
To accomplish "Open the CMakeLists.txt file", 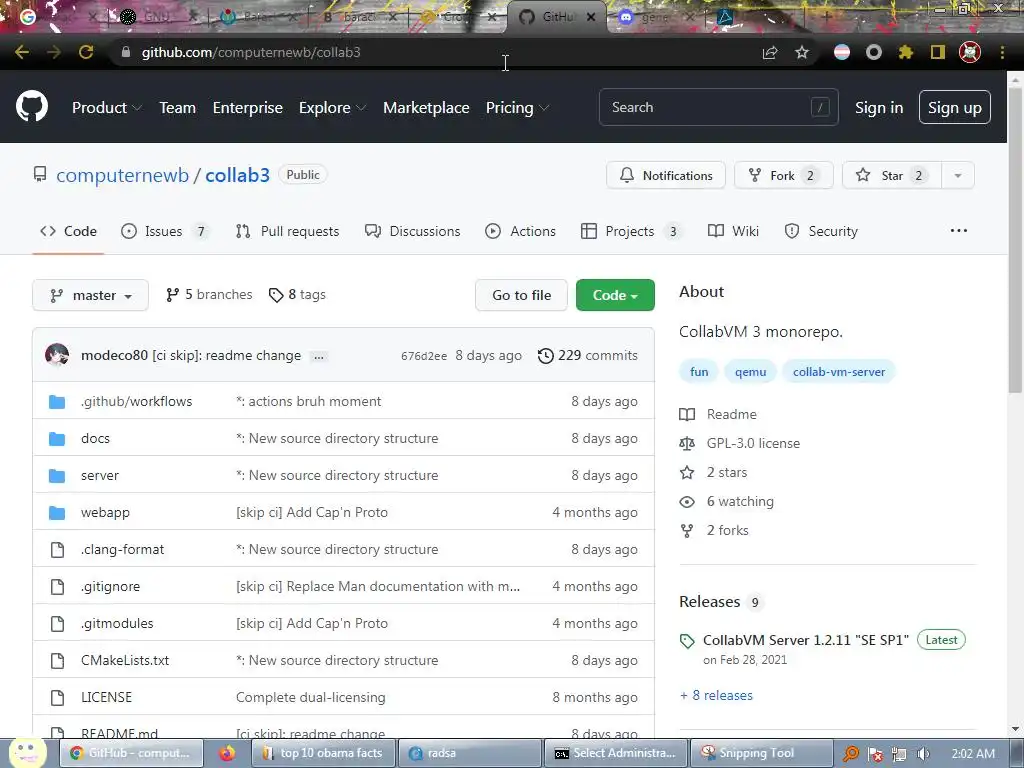I will [125, 660].
